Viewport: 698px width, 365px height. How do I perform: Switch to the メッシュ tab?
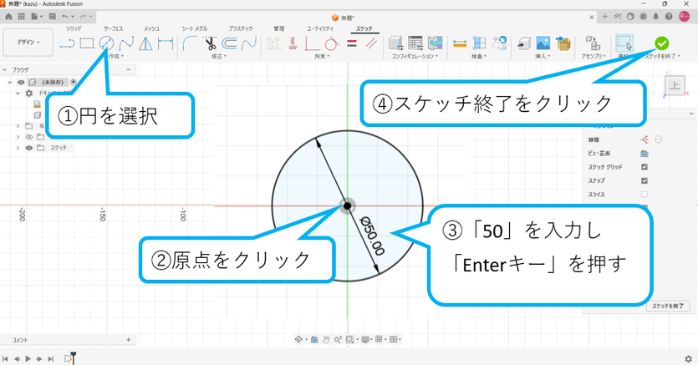[151, 28]
